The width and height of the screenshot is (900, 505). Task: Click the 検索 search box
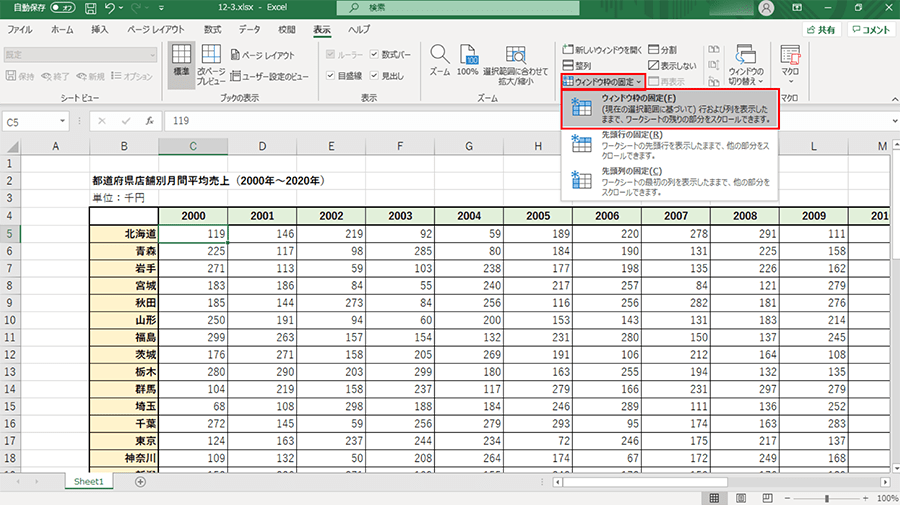pyautogui.click(x=458, y=8)
